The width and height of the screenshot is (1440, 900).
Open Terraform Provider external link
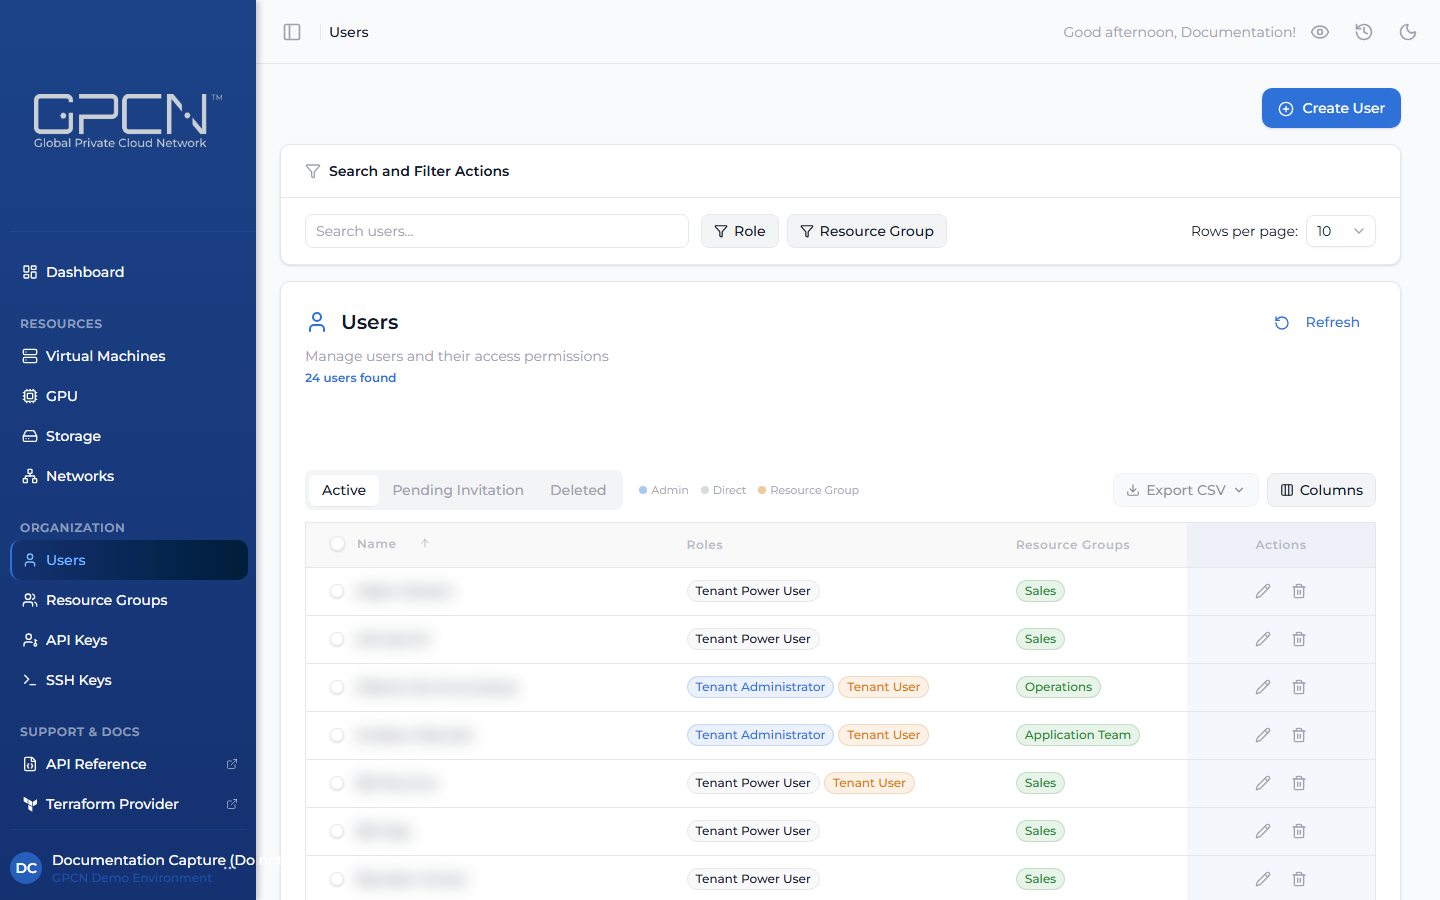click(129, 804)
